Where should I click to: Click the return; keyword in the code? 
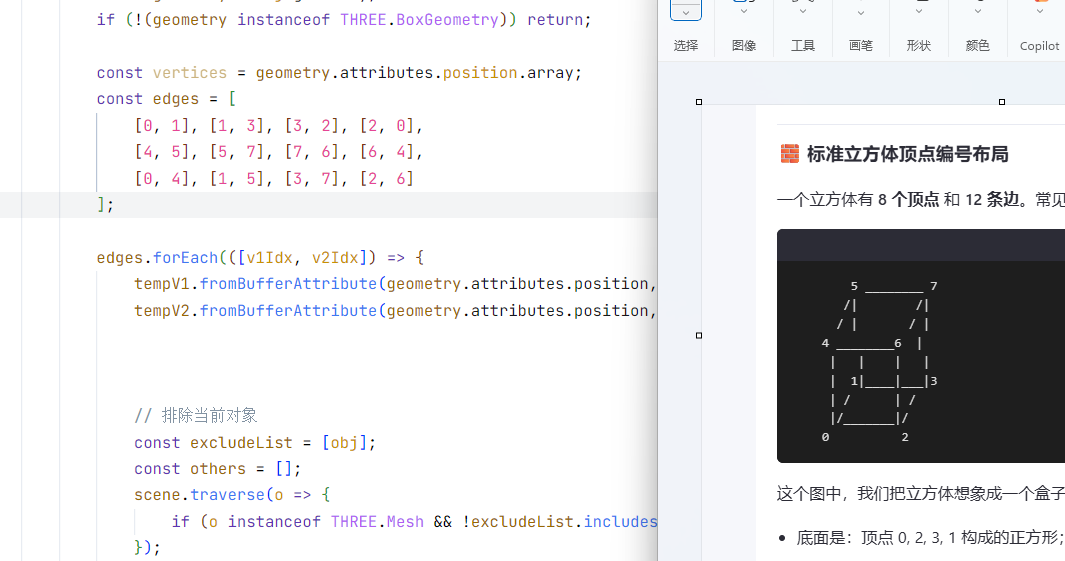pyautogui.click(x=559, y=20)
